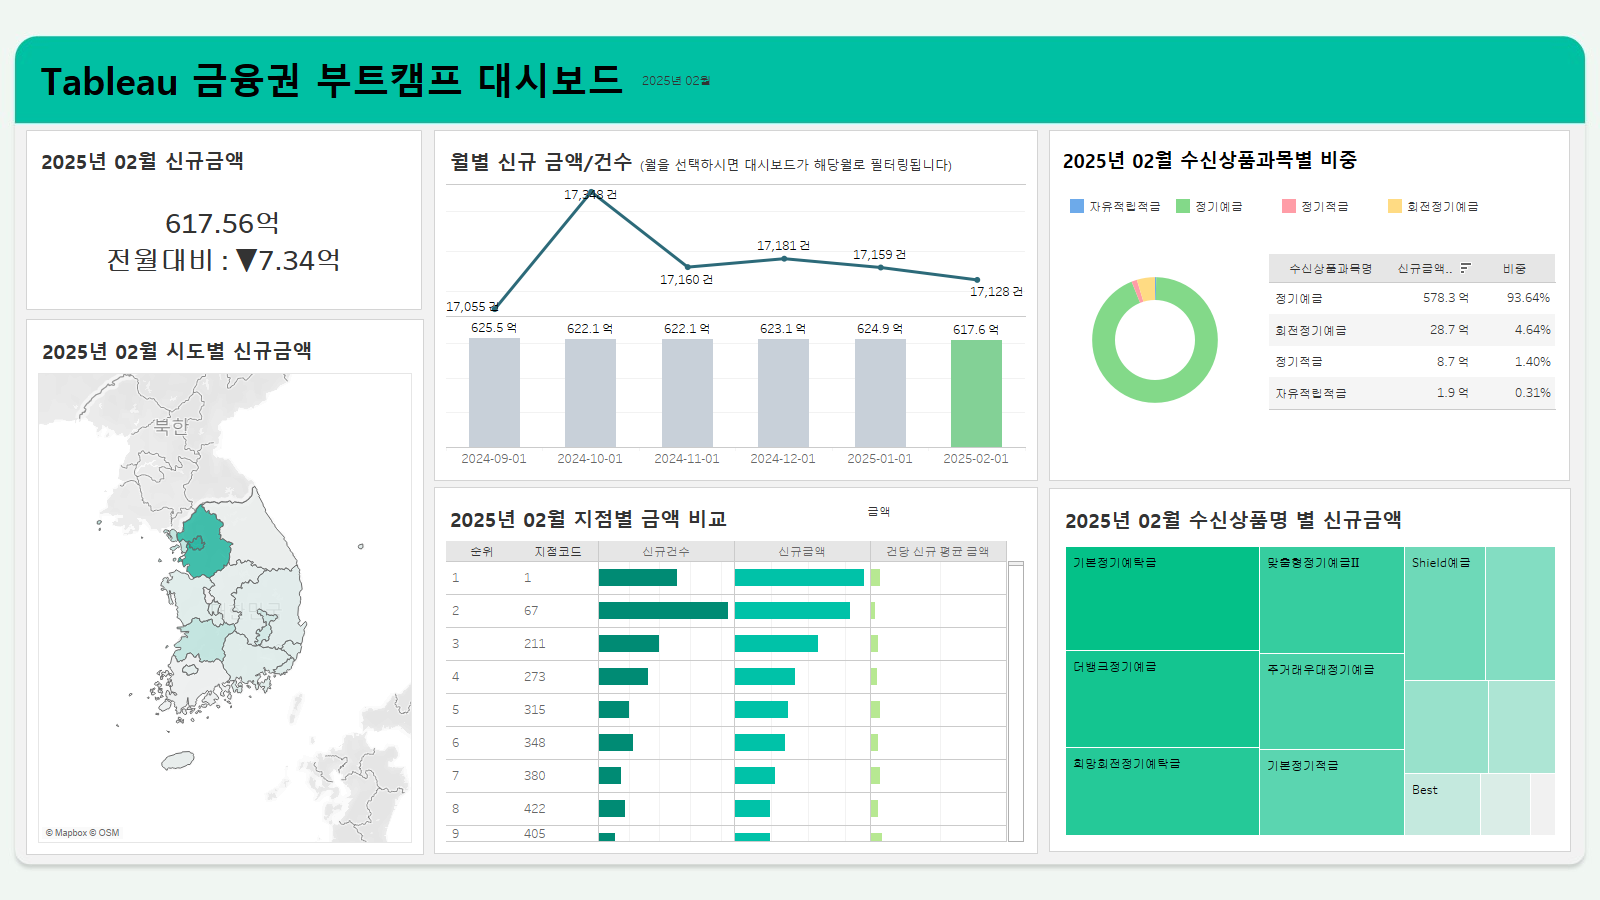Select the 2024-10-01 gray bar

click(x=590, y=393)
